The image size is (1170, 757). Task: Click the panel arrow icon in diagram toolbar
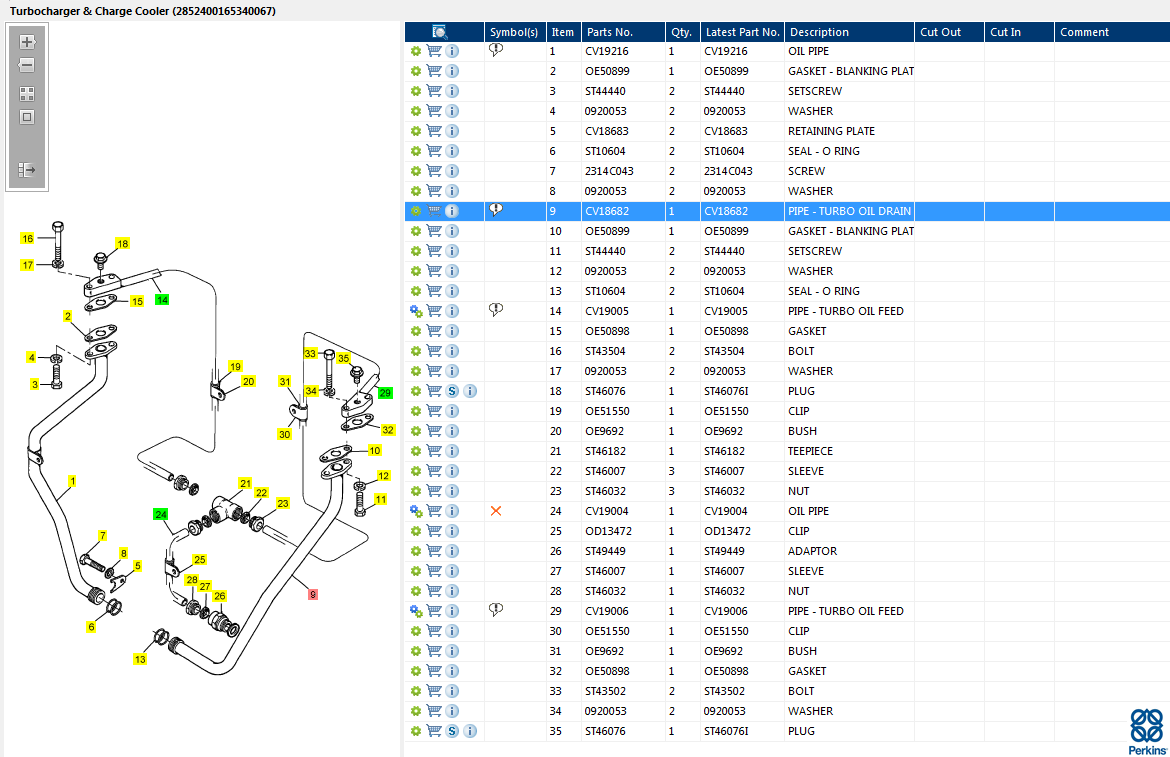(x=27, y=170)
